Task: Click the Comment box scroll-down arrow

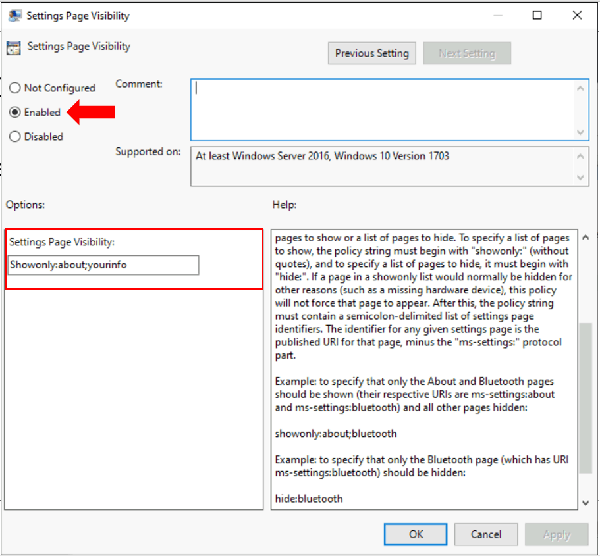Action: click(582, 130)
